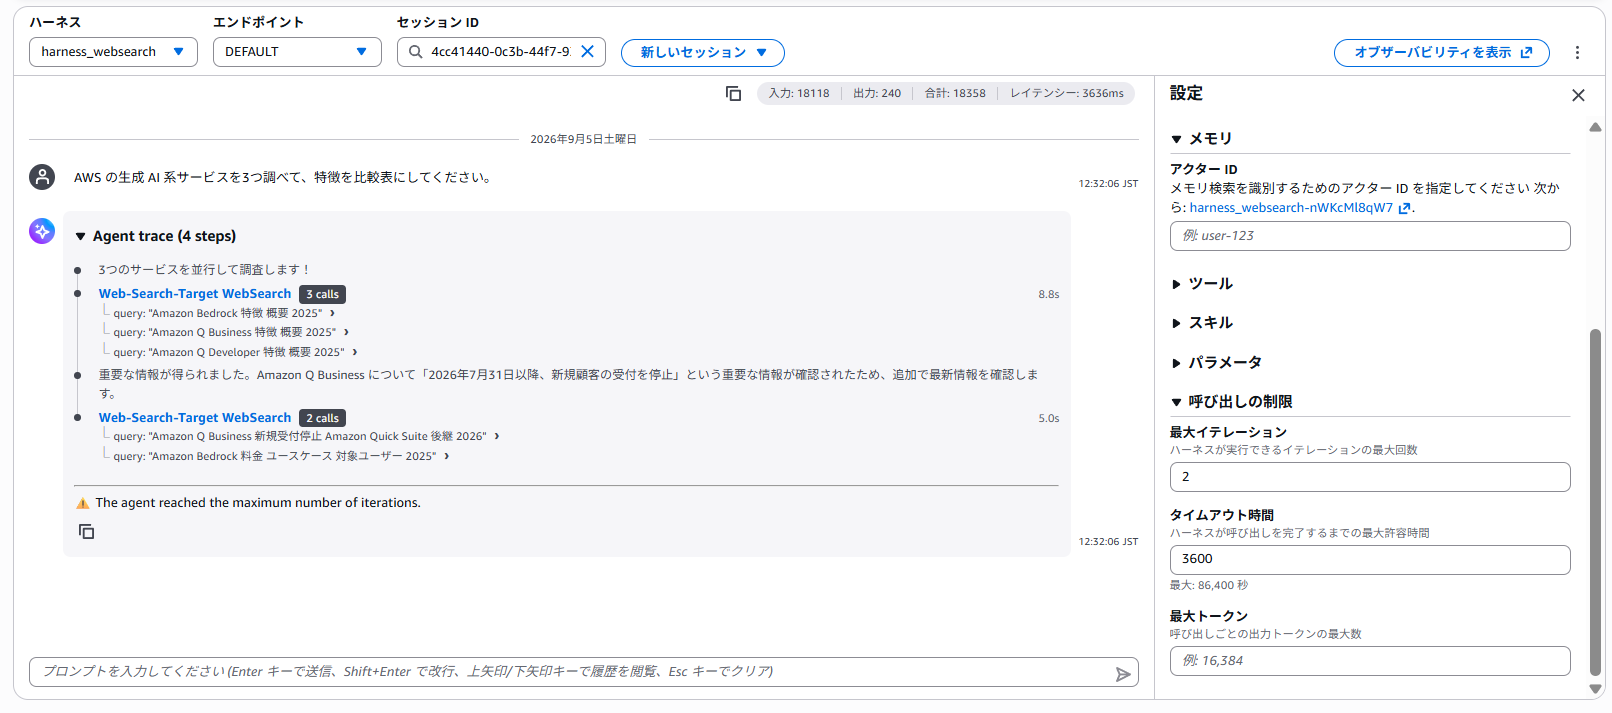1612x713 pixels.
Task: Click オブザーバビリティを表示 button
Action: pyautogui.click(x=1442, y=53)
